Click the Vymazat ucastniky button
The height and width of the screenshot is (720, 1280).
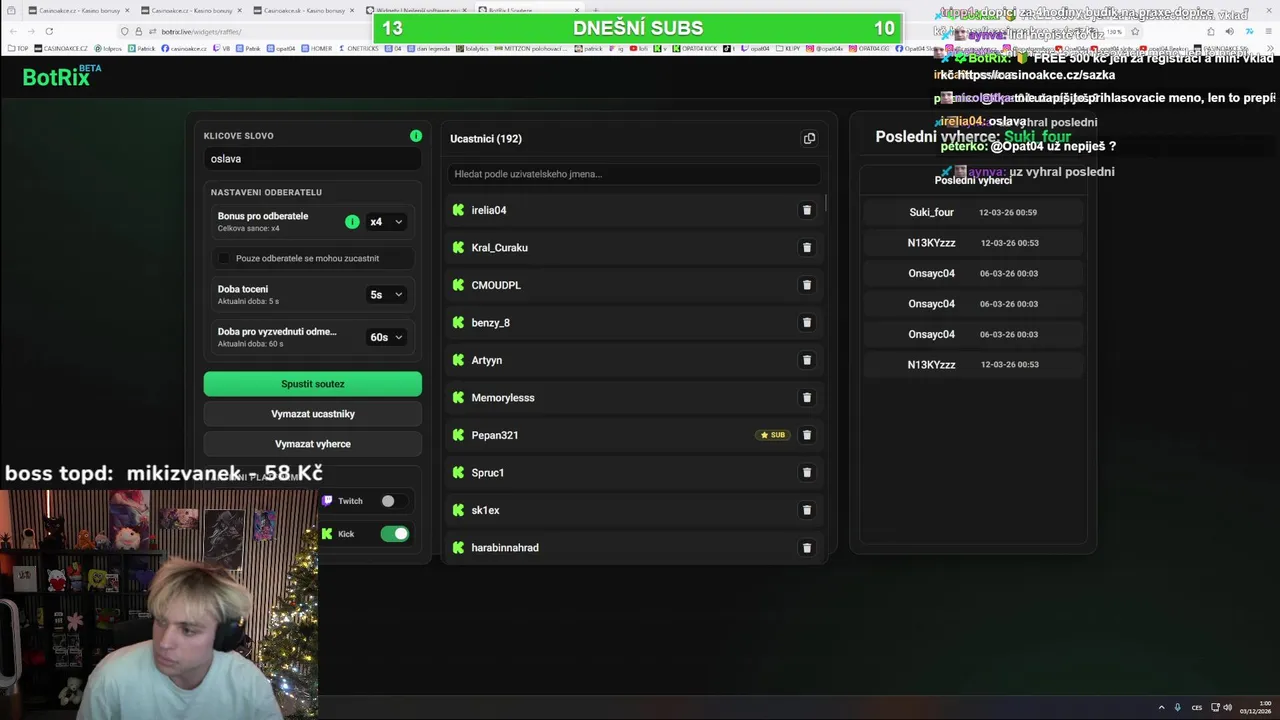[313, 414]
